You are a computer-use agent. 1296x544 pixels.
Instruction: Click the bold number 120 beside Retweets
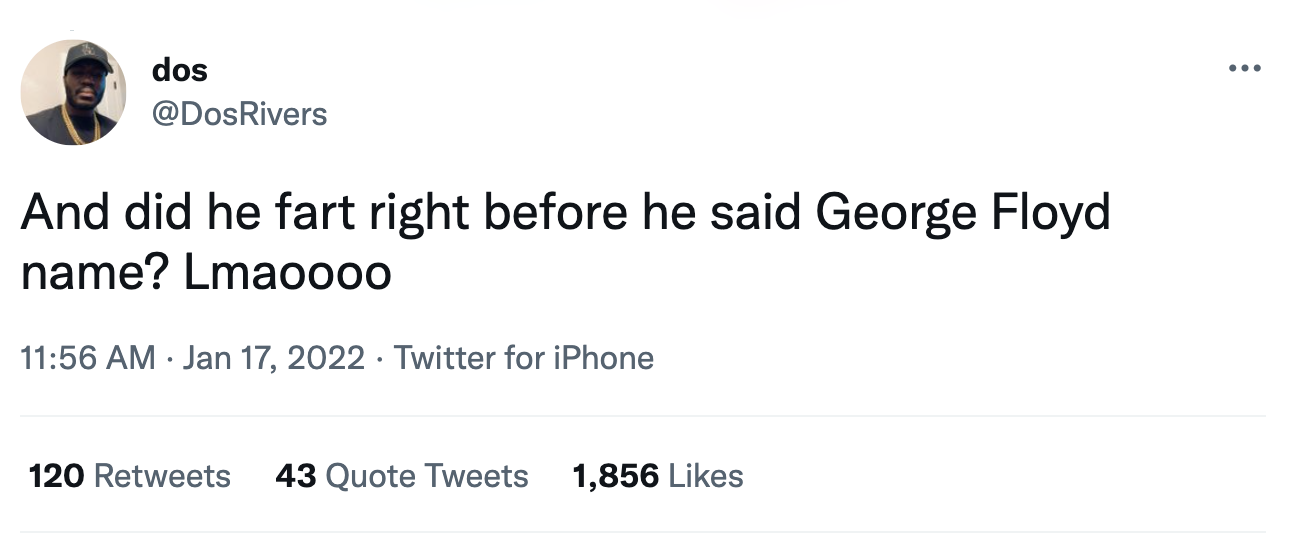click(x=56, y=476)
